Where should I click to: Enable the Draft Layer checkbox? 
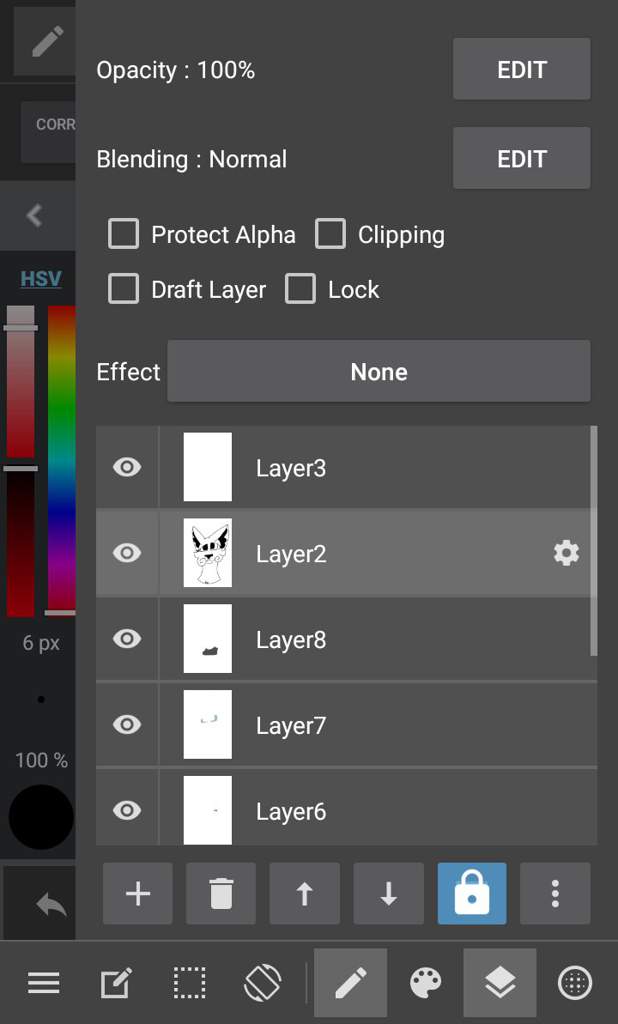(123, 289)
